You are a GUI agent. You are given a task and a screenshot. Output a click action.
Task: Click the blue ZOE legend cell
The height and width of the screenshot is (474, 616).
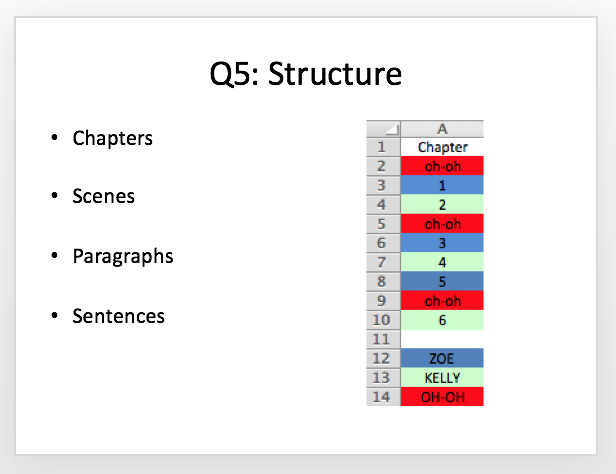442,358
